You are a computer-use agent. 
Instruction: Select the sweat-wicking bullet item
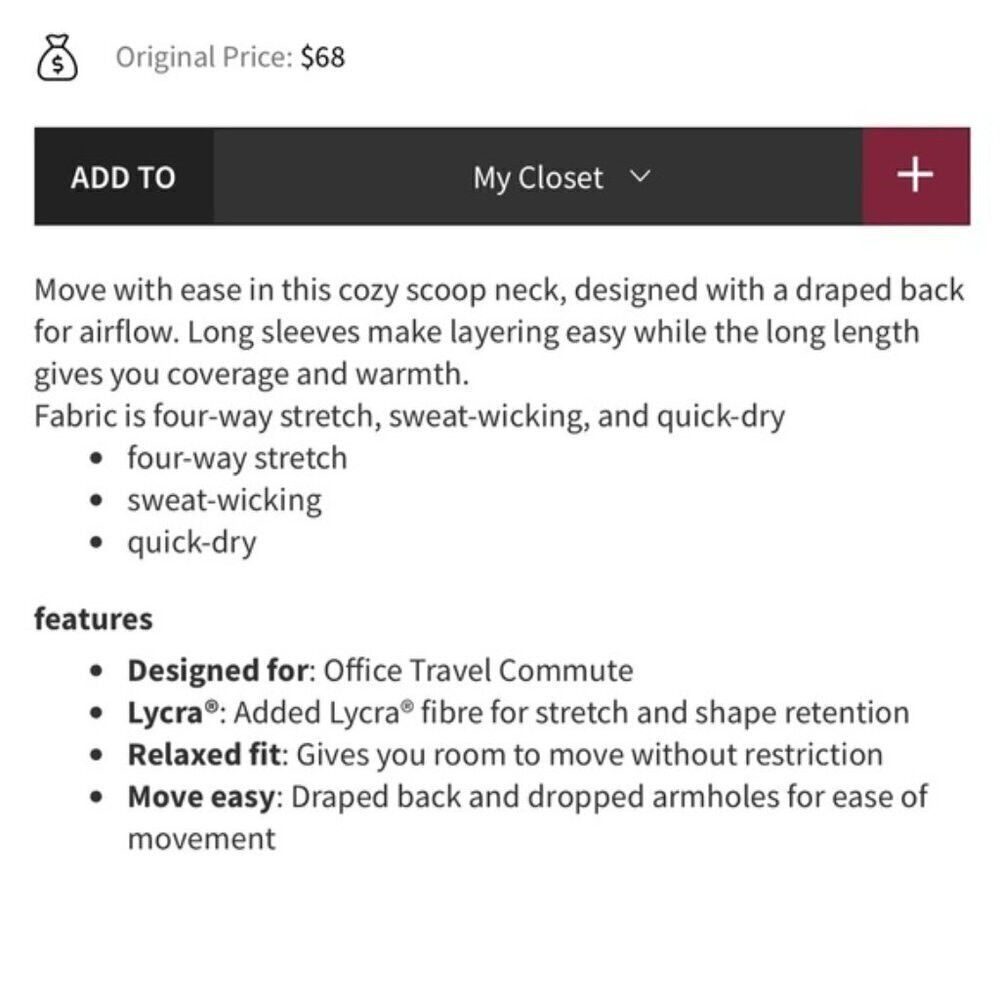(x=224, y=500)
